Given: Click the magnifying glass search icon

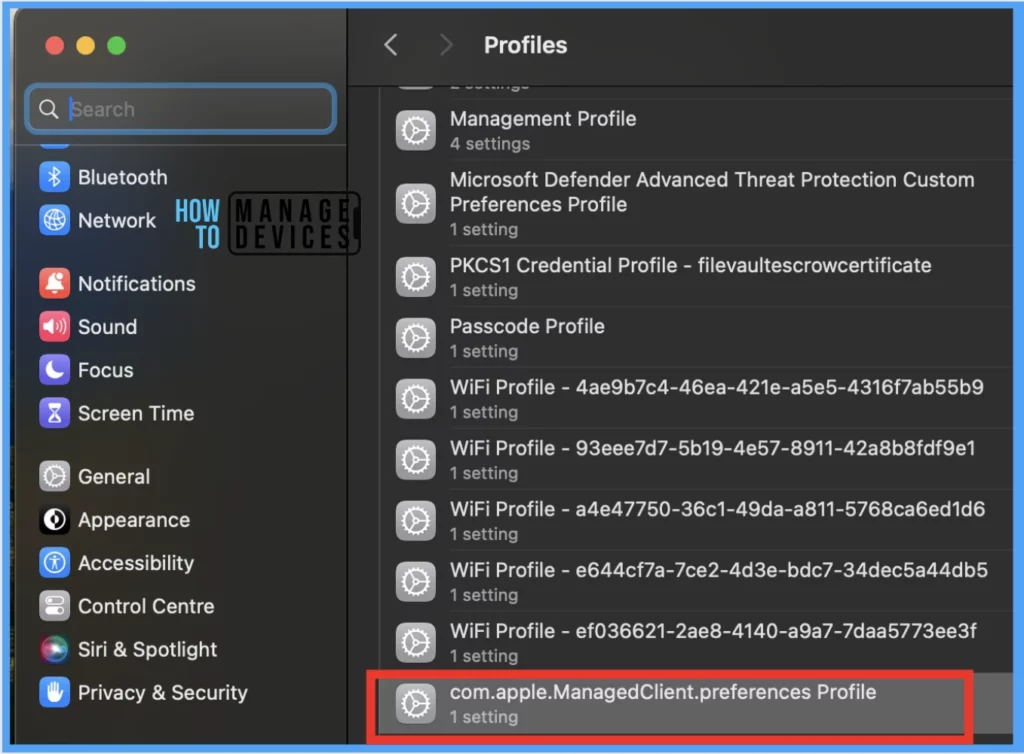Looking at the screenshot, I should click(x=48, y=109).
